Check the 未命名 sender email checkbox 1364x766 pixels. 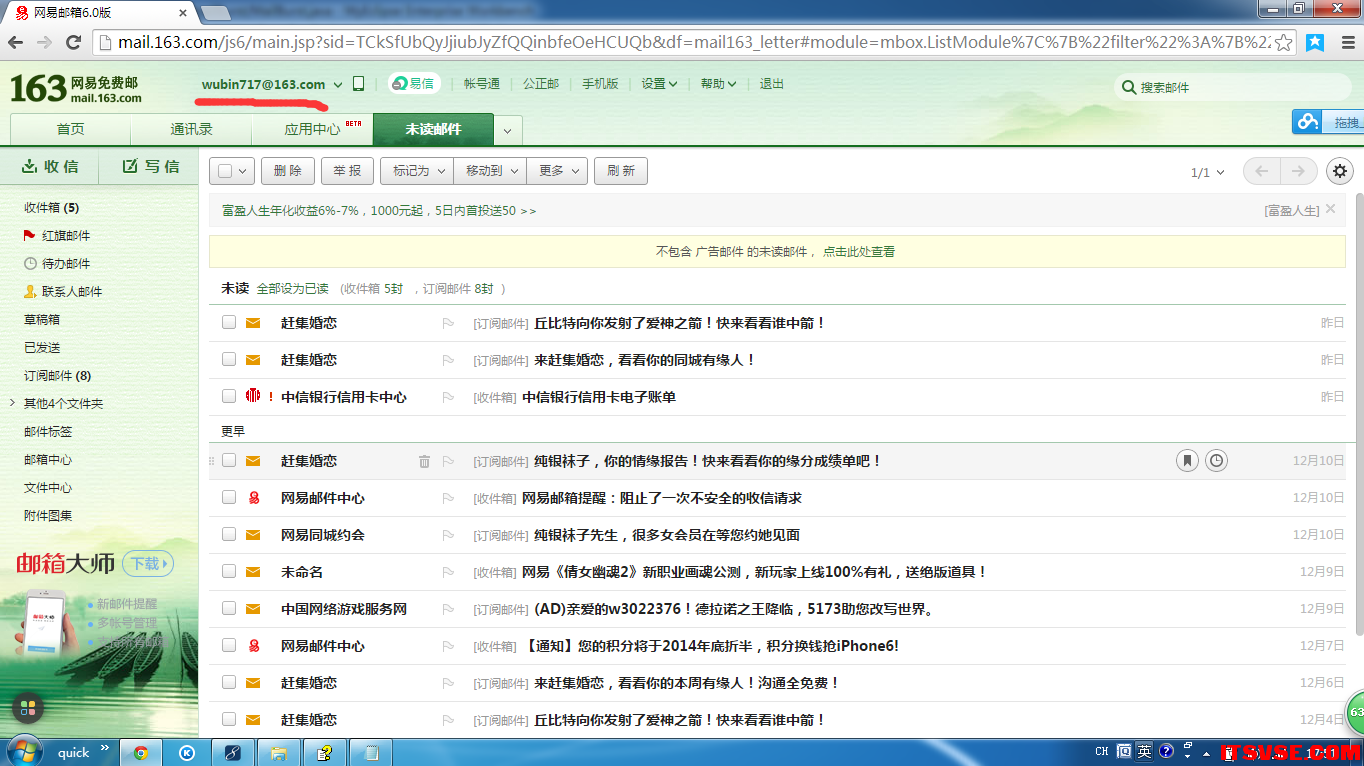(229, 571)
